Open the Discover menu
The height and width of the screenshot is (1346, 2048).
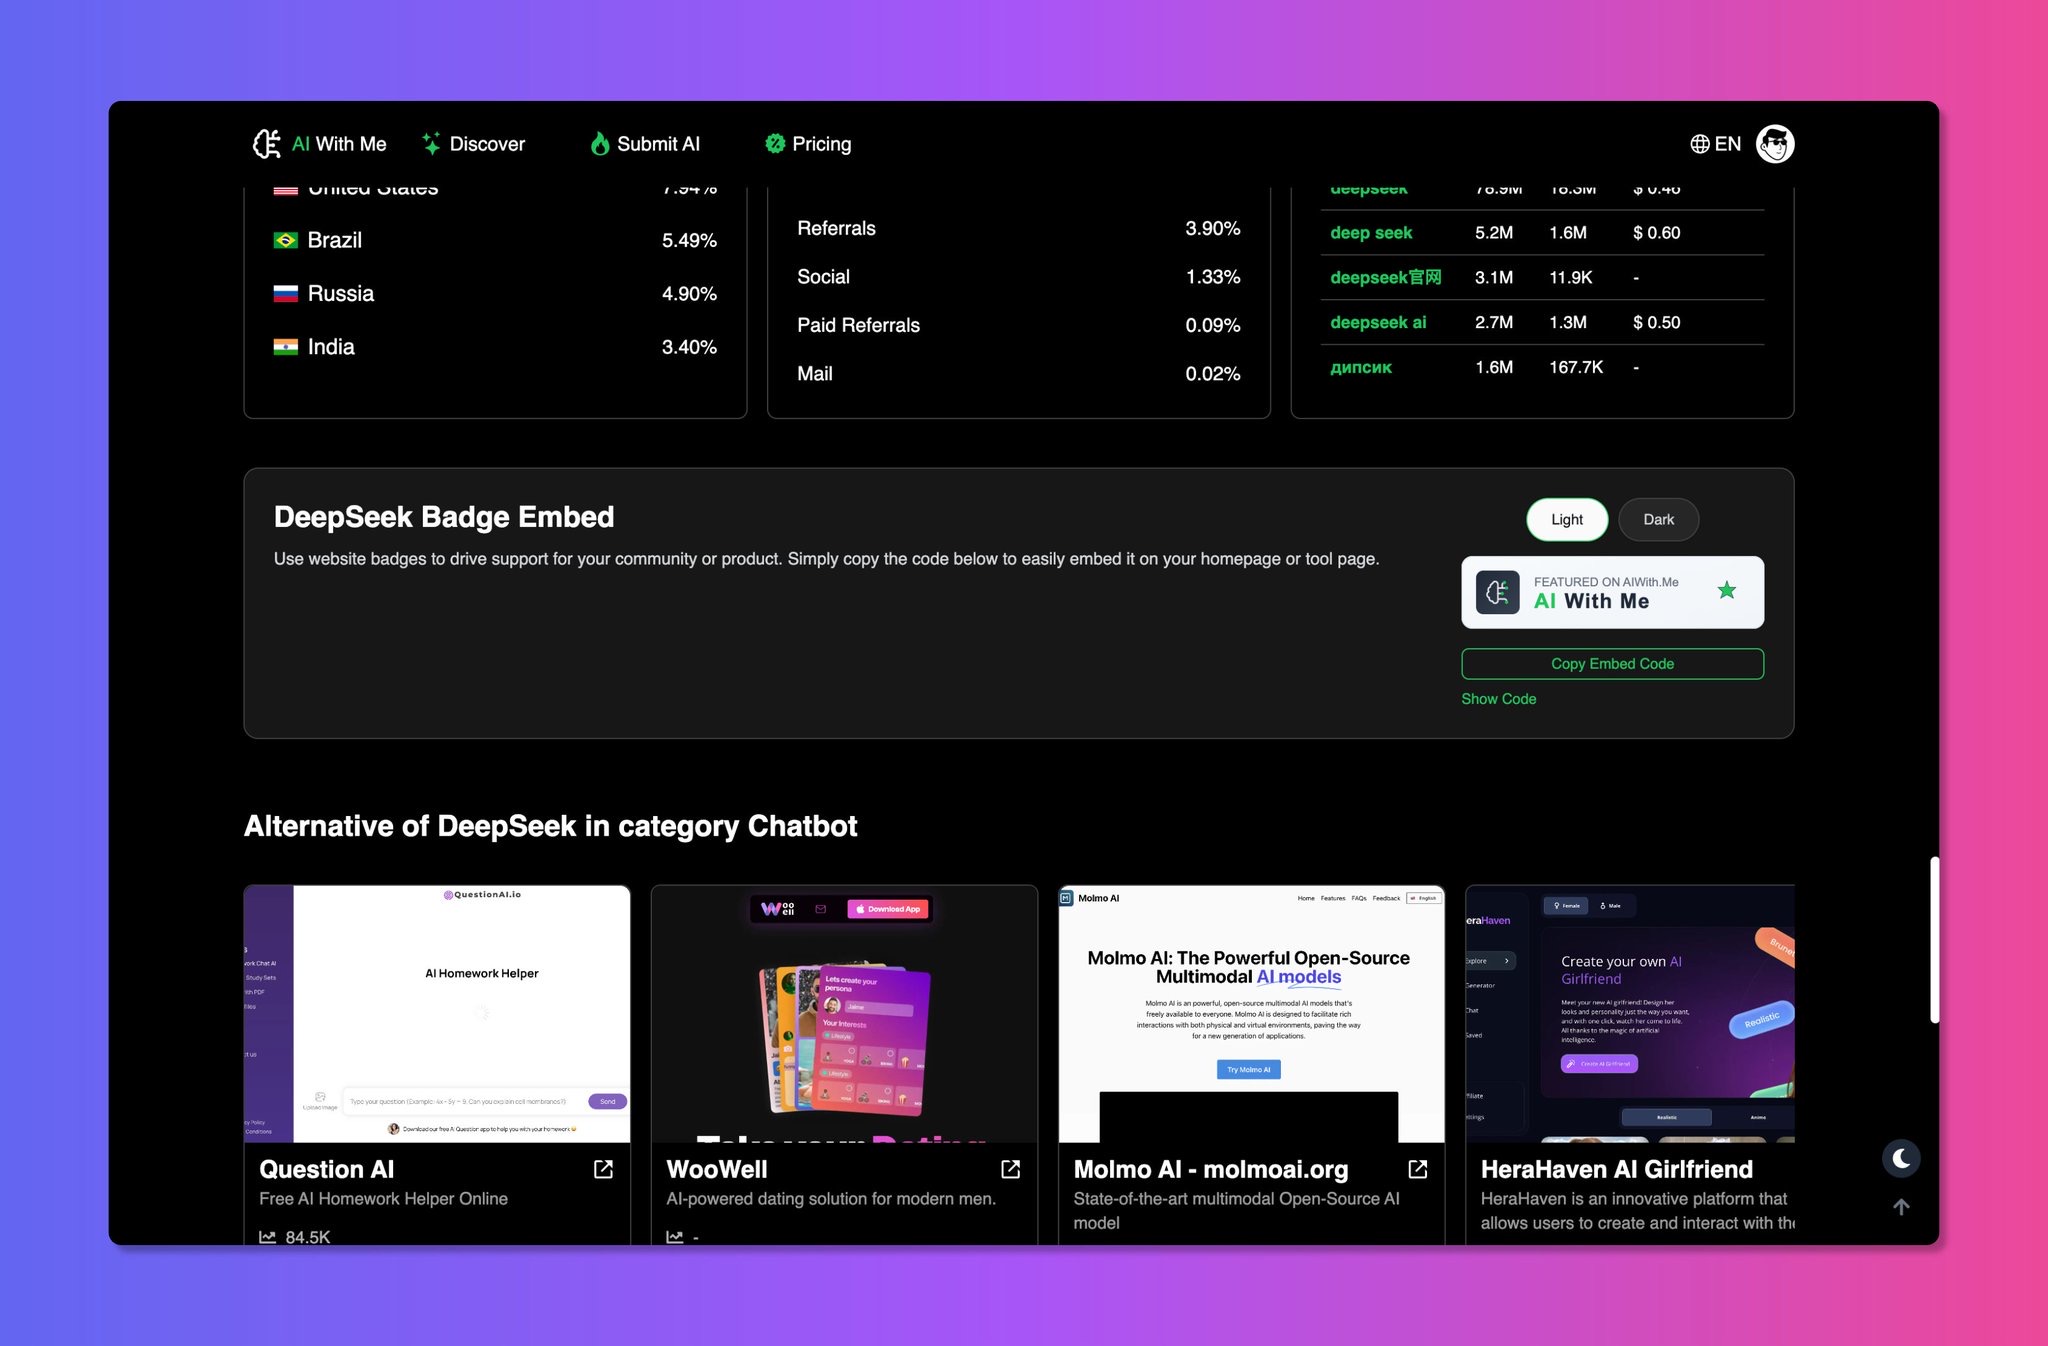click(x=486, y=144)
